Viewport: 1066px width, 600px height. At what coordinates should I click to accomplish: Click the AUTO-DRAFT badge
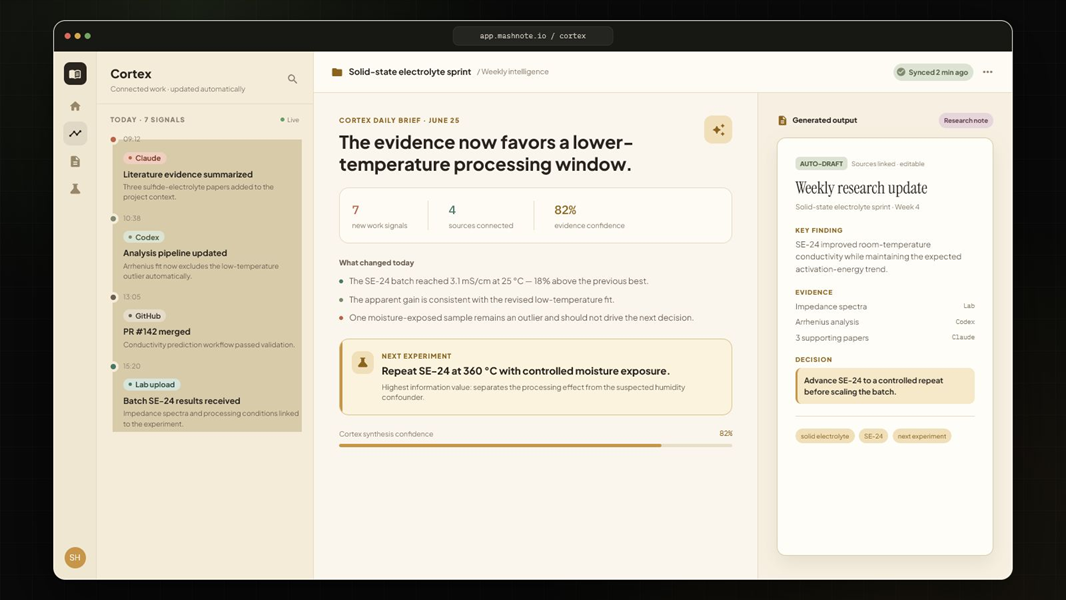tap(821, 164)
